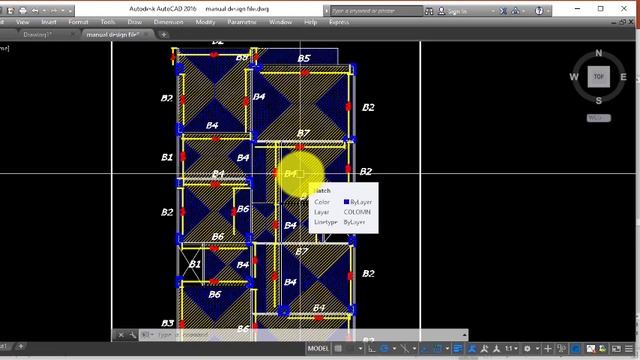640x360 pixels.
Task: Restore down the drawing window
Action: [x=622, y=22]
